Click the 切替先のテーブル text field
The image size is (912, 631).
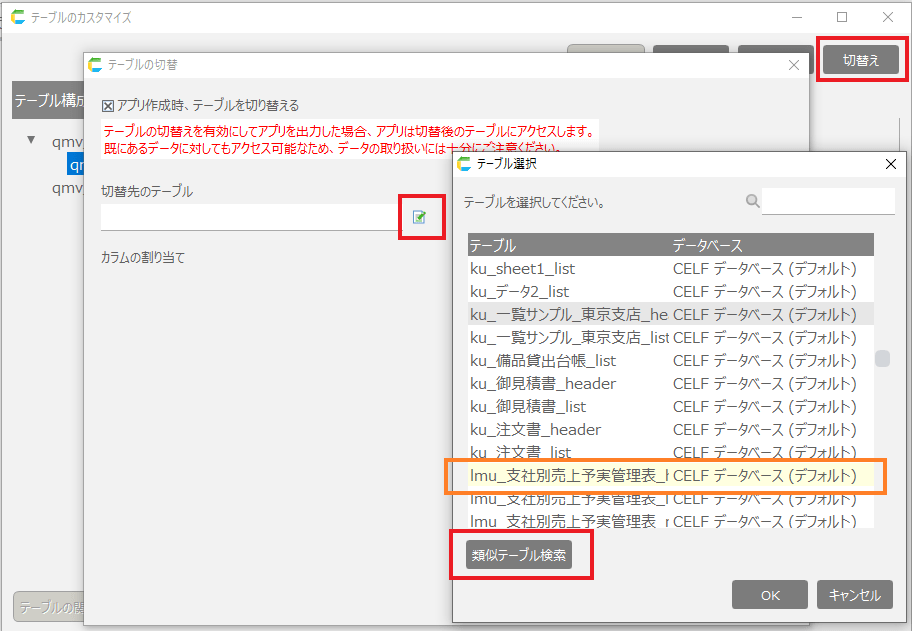coord(250,217)
